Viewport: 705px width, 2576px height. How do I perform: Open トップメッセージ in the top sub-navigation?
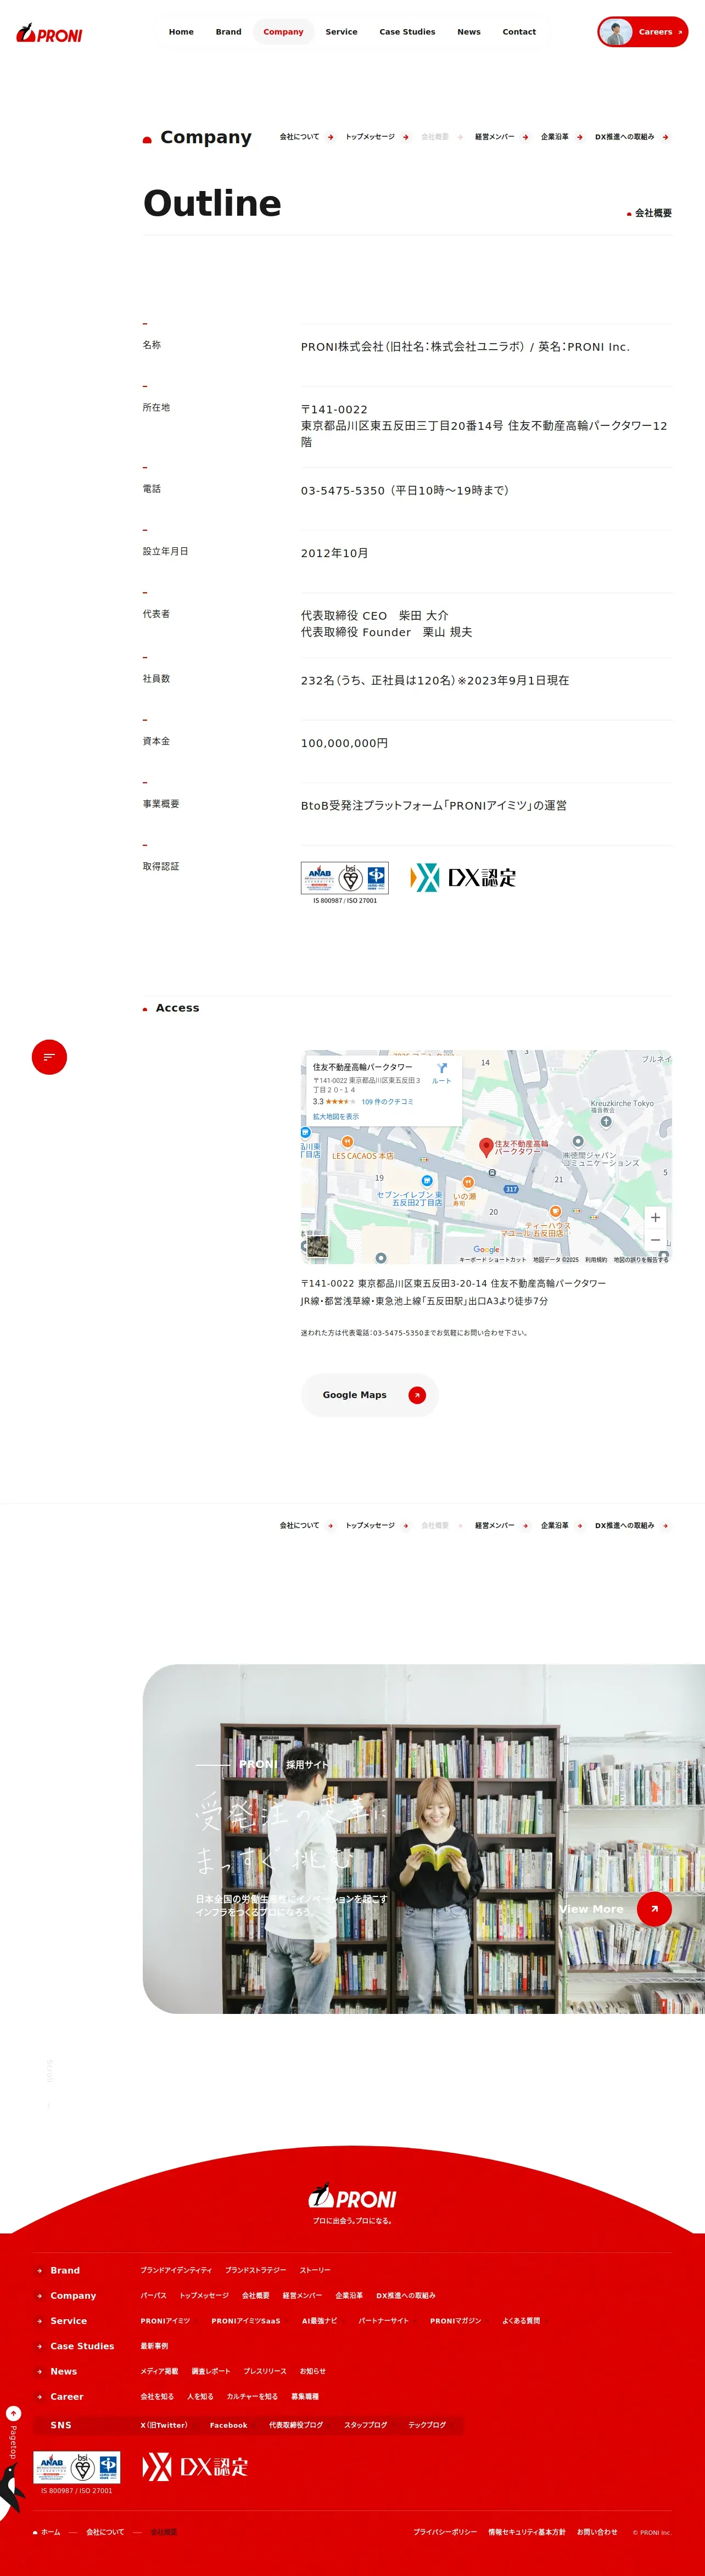(x=378, y=137)
